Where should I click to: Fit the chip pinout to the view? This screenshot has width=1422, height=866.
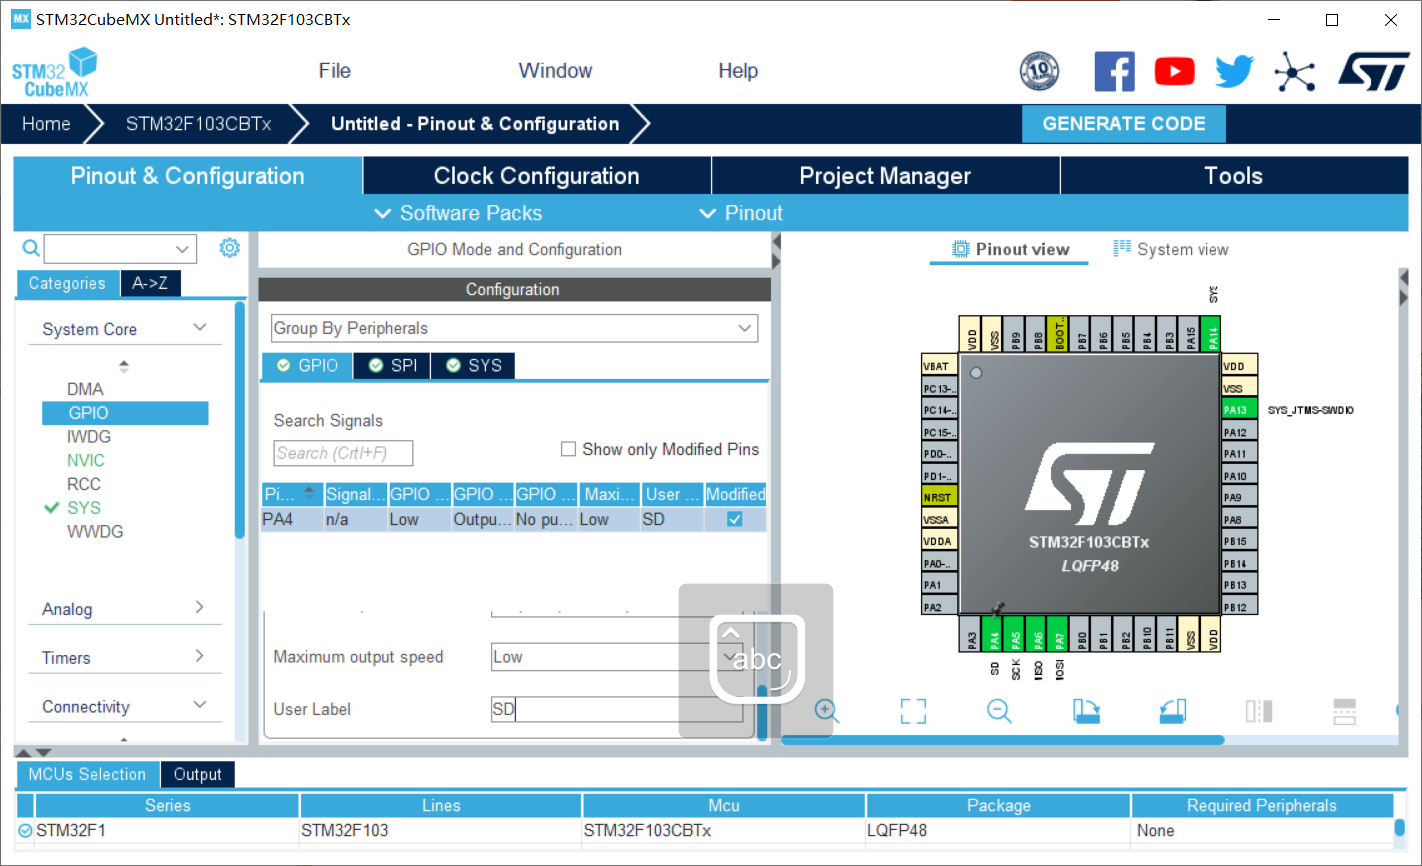(913, 711)
